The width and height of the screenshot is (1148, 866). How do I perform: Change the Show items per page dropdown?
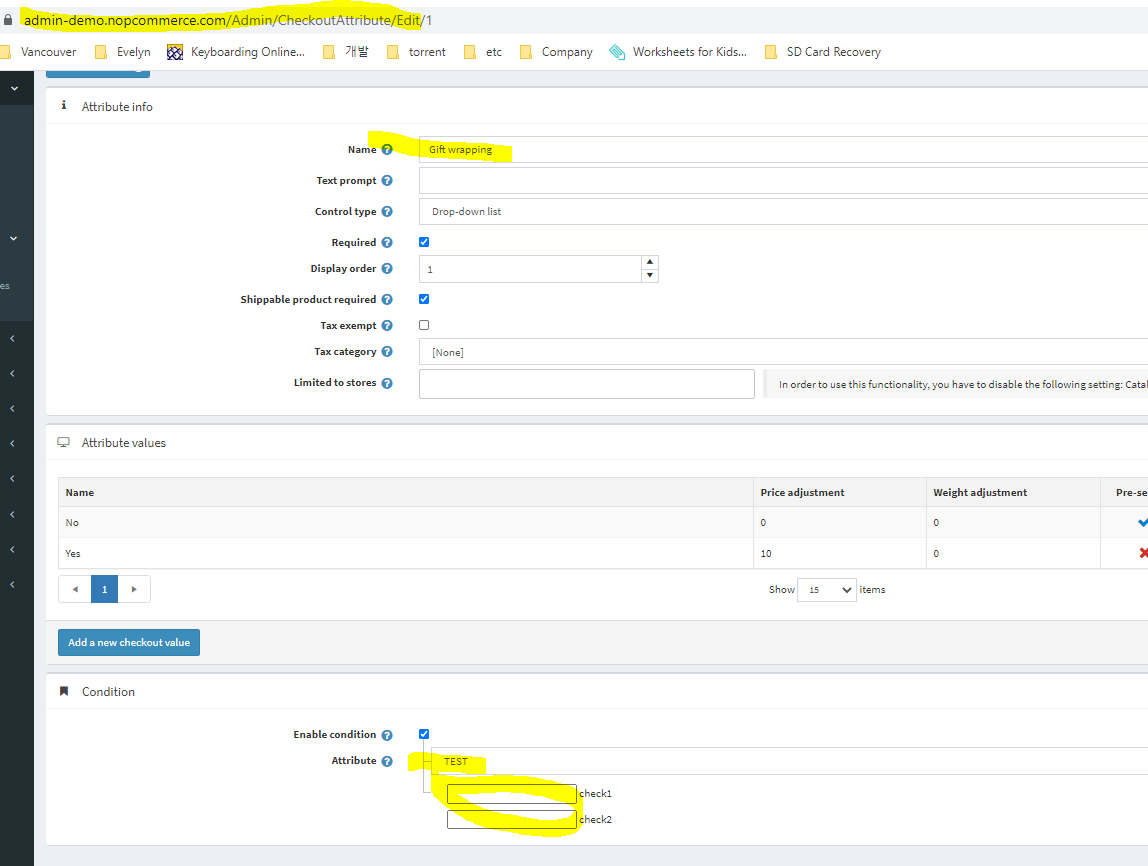pos(826,589)
